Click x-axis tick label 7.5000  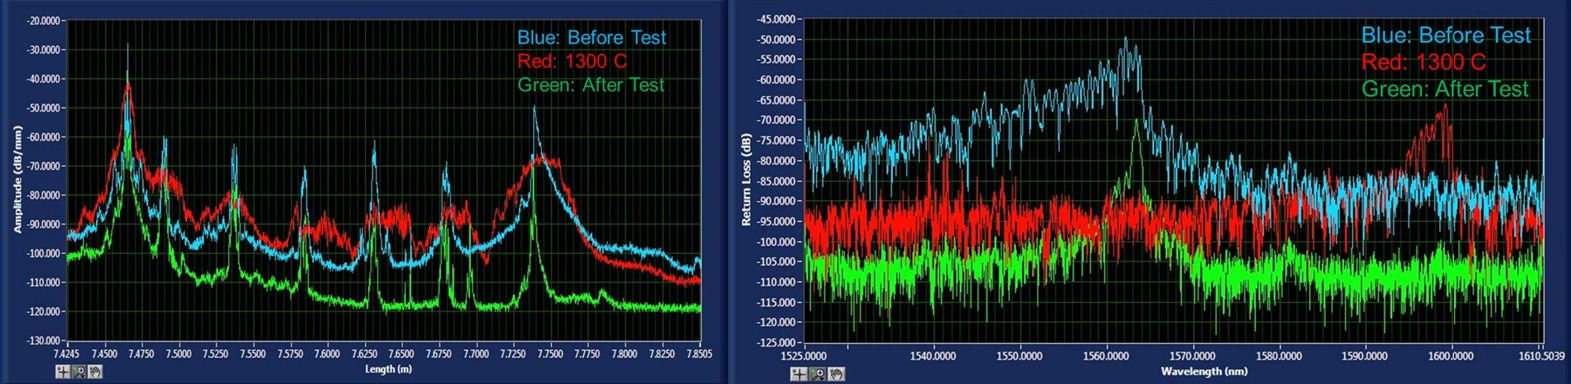178,353
